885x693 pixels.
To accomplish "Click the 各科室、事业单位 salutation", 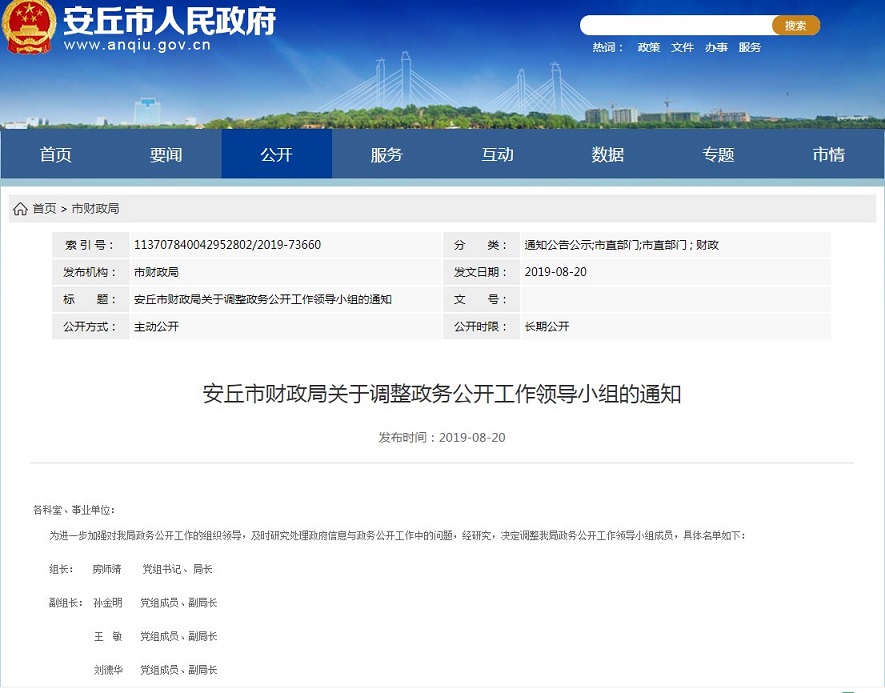I will pos(74,510).
